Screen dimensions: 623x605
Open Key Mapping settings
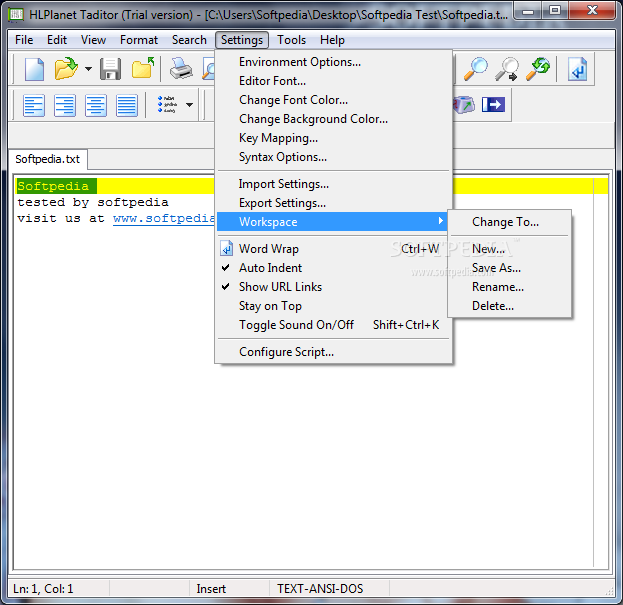point(333,138)
